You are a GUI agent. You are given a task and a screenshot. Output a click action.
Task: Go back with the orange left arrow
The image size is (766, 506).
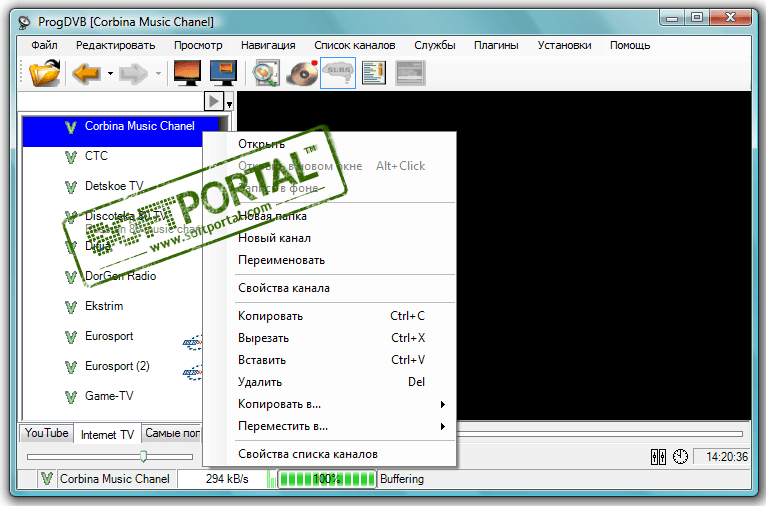[x=86, y=74]
